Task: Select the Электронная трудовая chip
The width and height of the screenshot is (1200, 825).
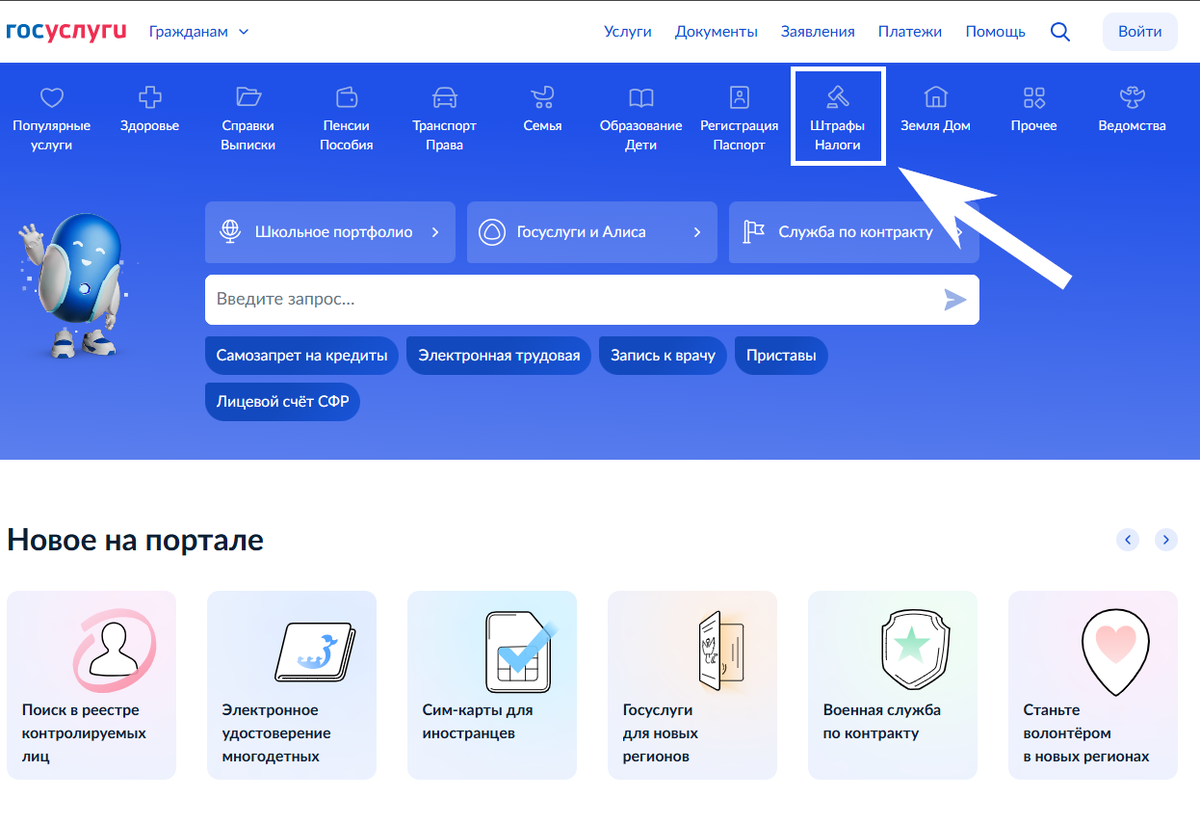Action: point(499,356)
